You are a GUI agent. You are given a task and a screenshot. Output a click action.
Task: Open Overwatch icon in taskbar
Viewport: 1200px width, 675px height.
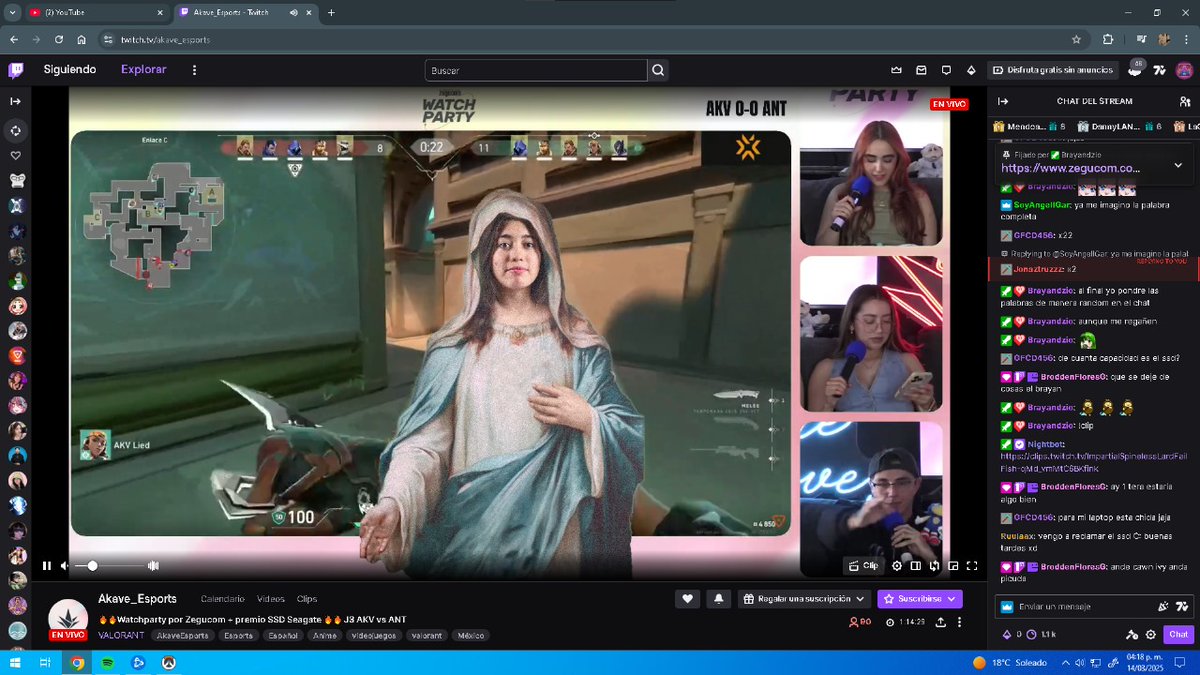point(170,662)
